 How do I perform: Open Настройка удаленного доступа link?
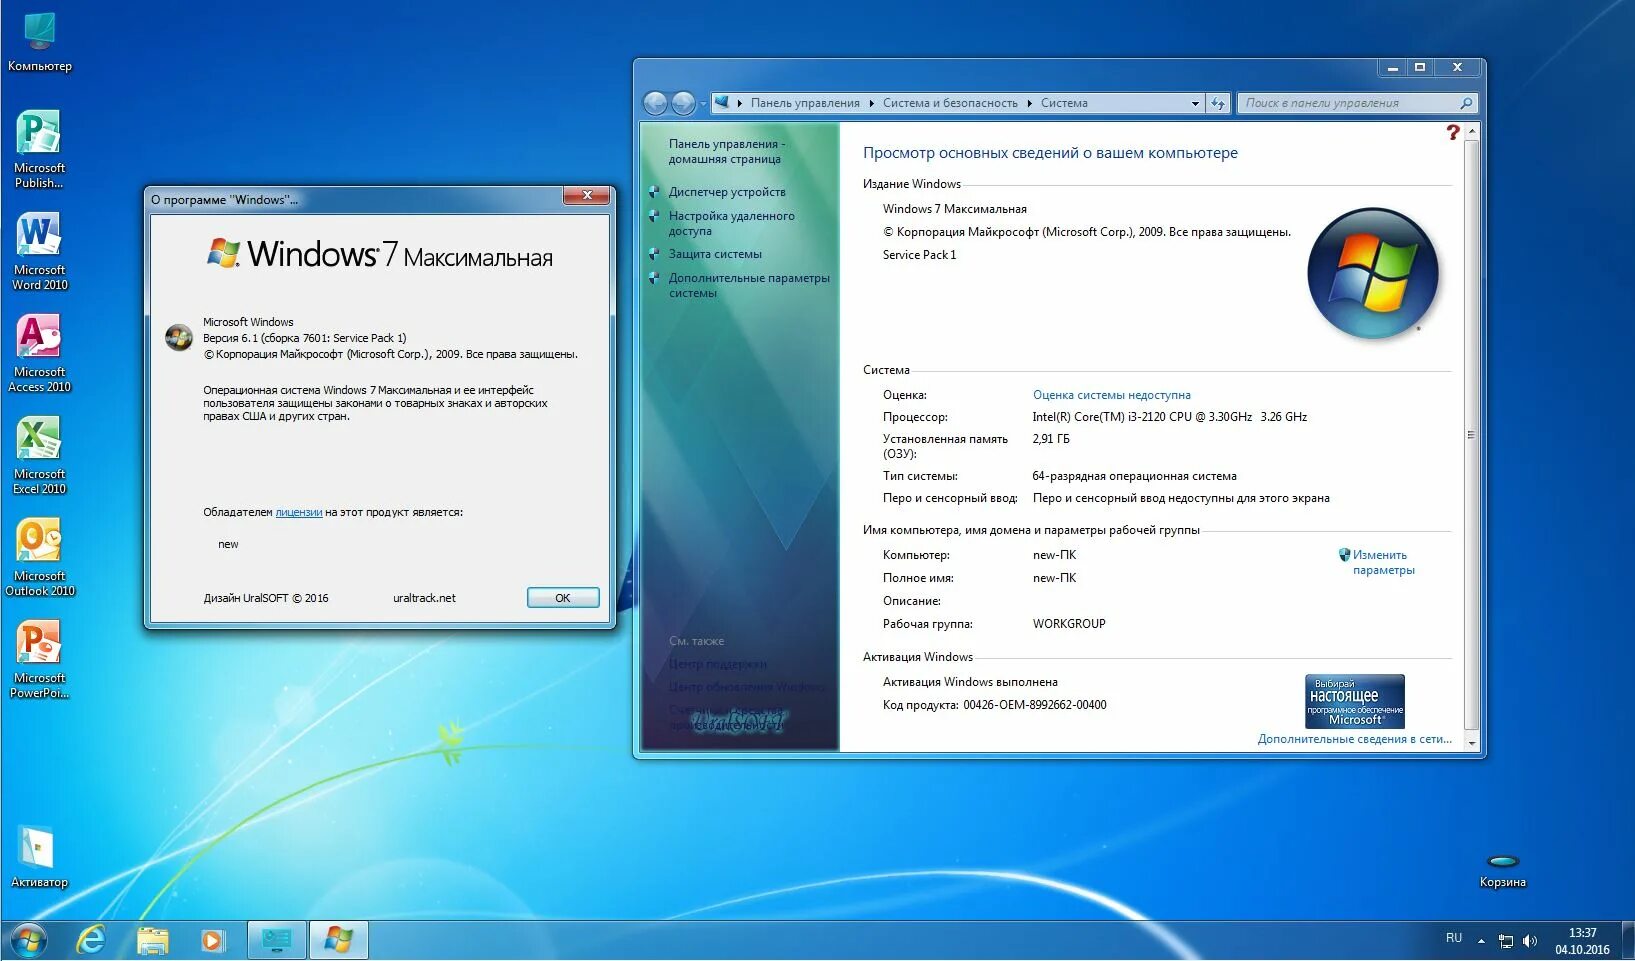tap(731, 223)
